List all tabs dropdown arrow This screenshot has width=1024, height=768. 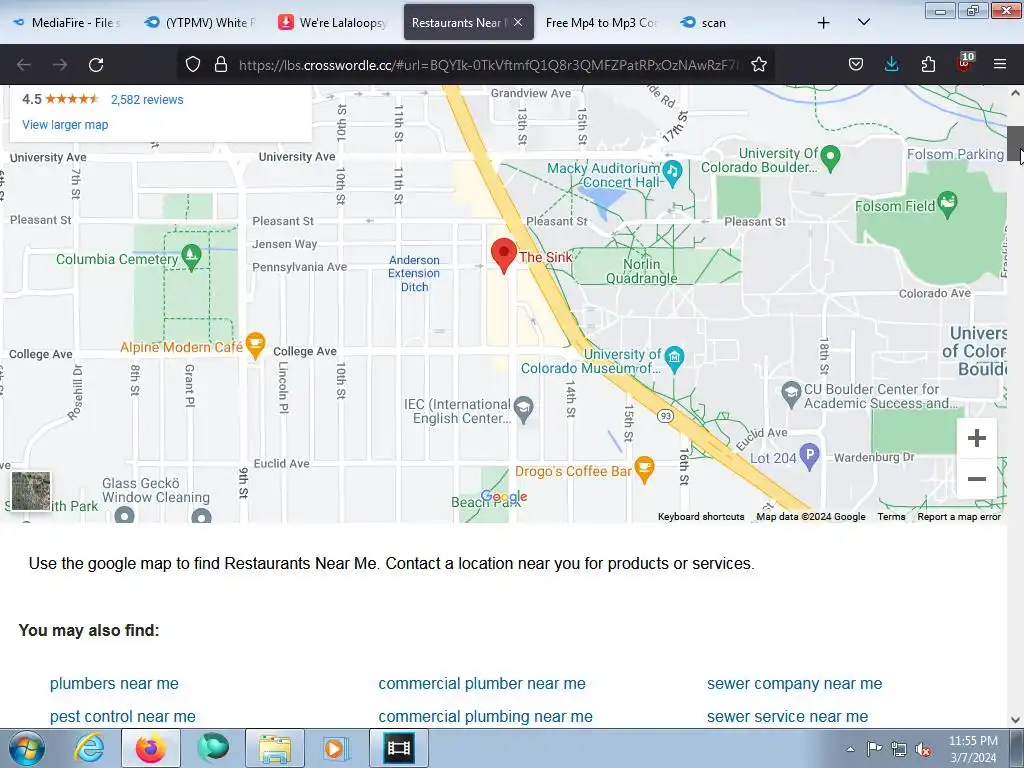(x=863, y=23)
